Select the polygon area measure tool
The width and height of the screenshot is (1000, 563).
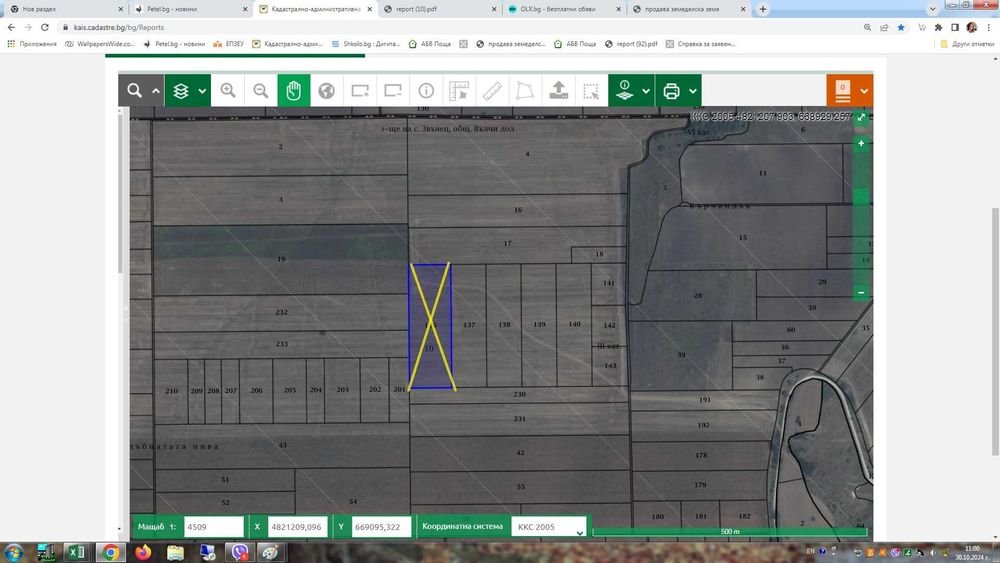[x=525, y=91]
